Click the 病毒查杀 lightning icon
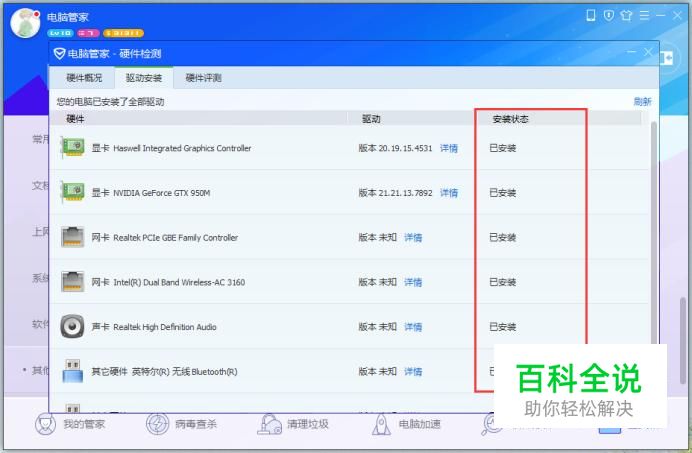Viewport: 692px width, 453px height. point(158,424)
